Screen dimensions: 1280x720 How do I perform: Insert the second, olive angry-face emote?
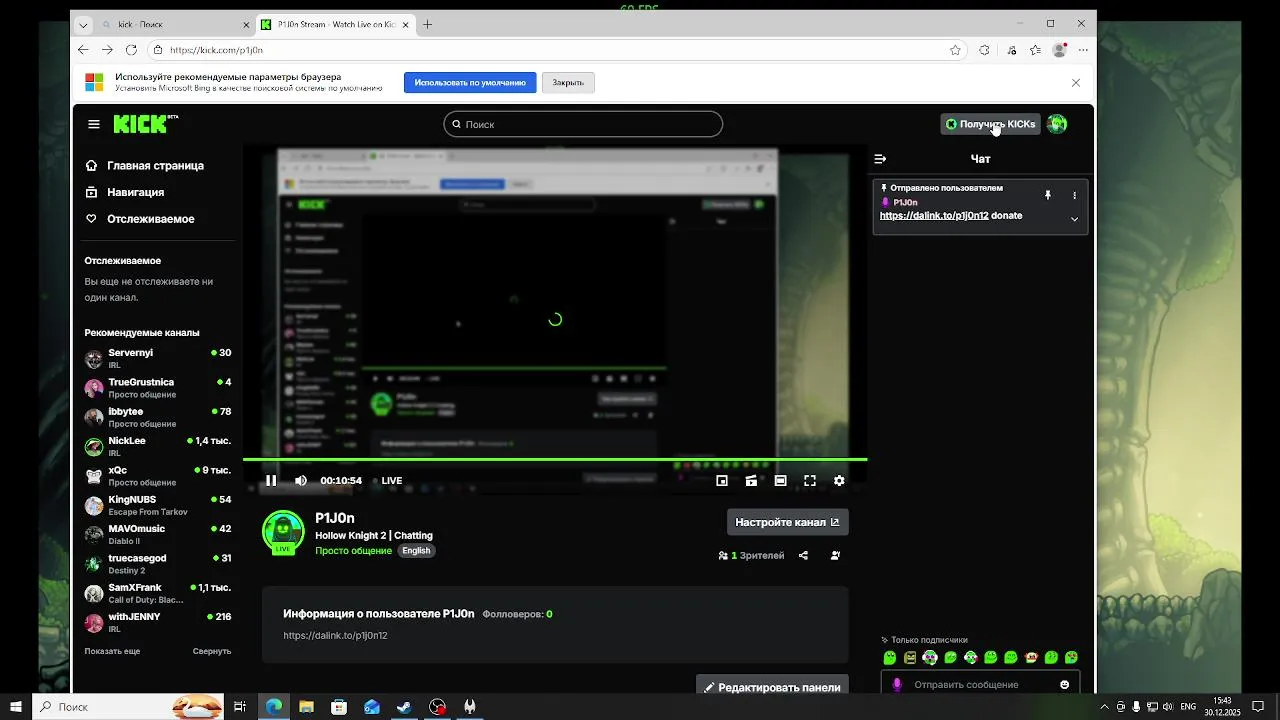pos(910,658)
